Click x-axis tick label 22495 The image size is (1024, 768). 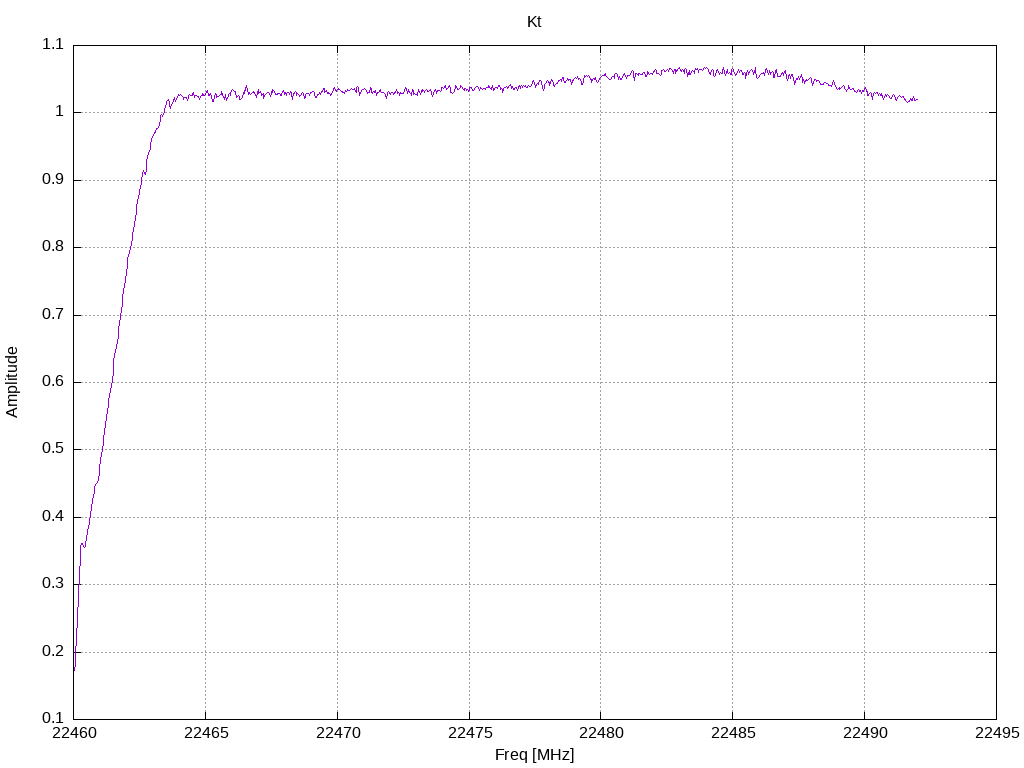pos(997,733)
